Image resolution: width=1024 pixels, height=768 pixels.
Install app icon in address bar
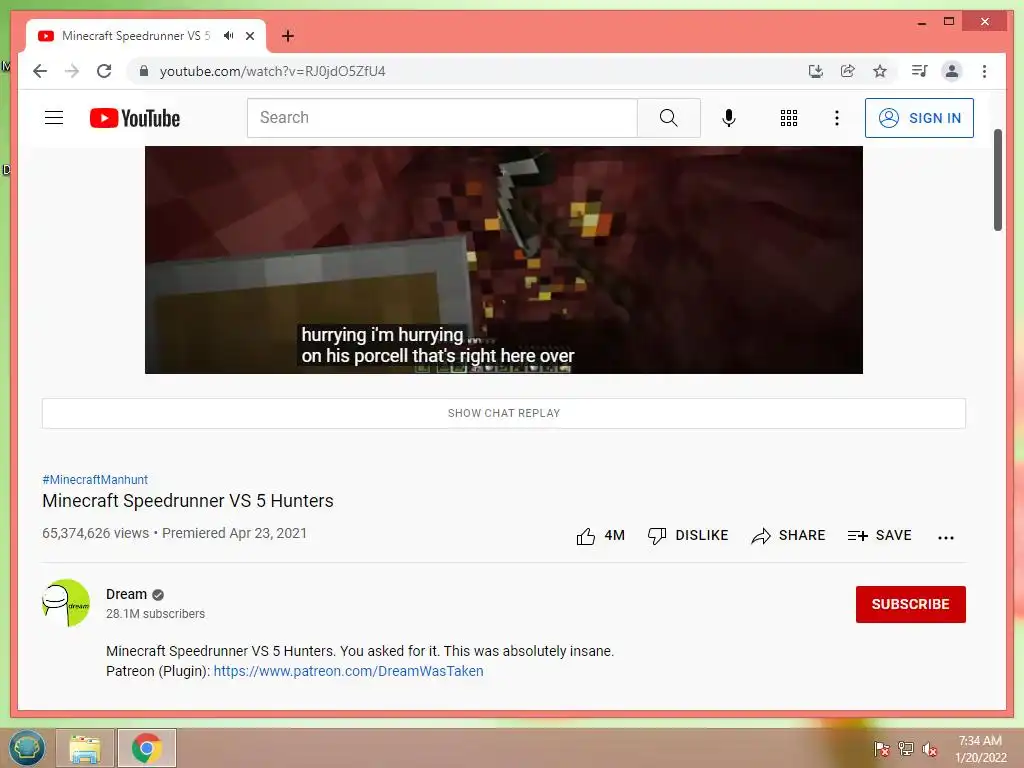[x=815, y=71]
